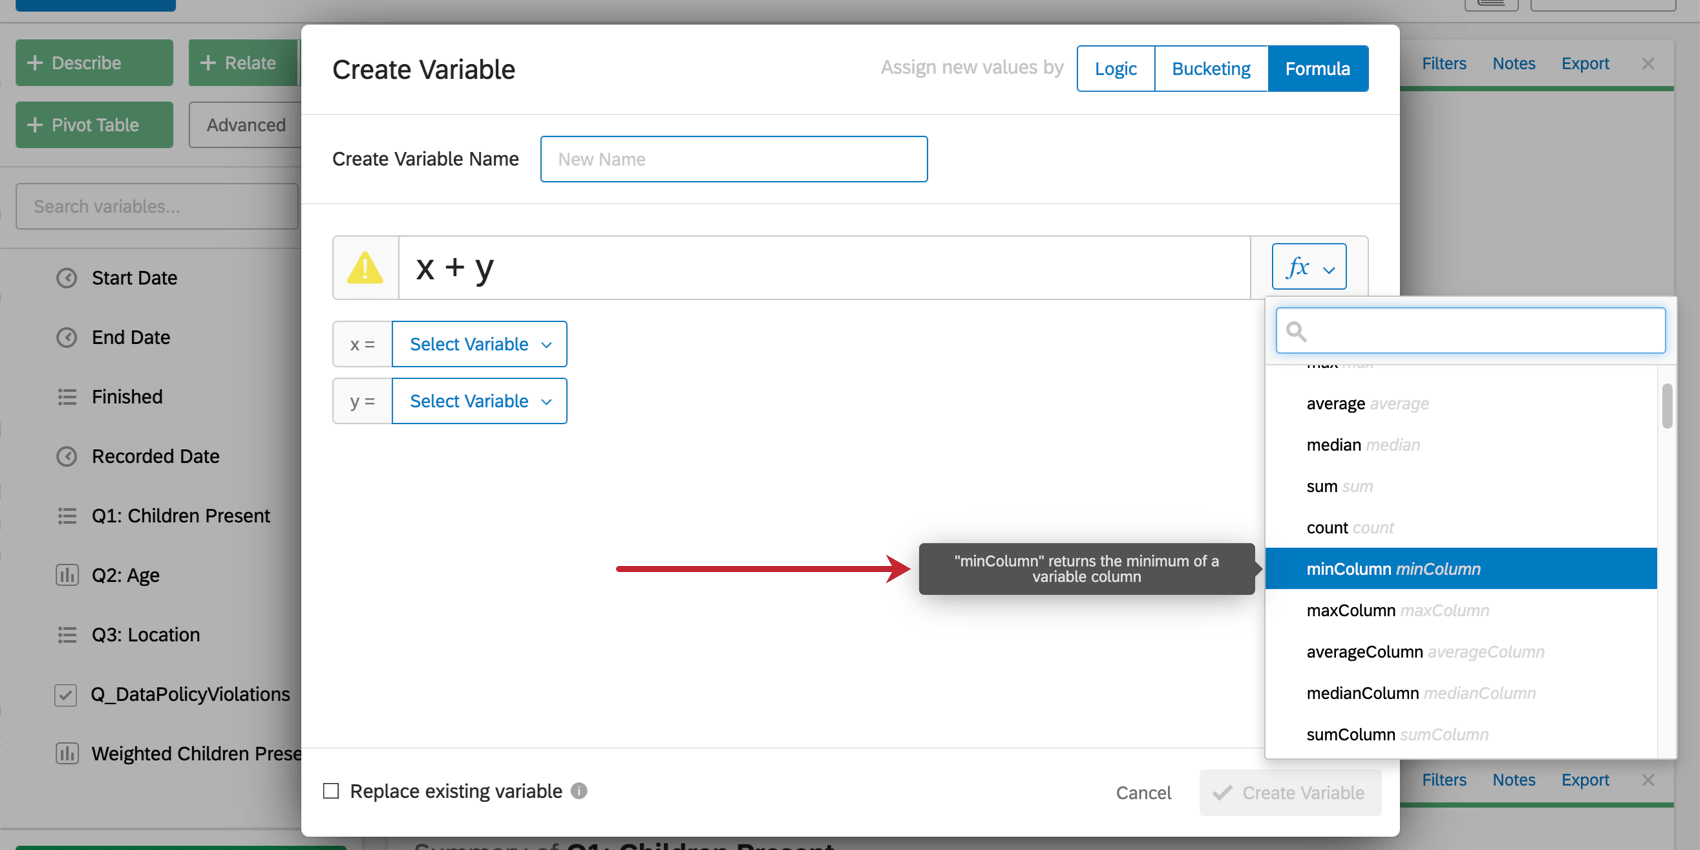Focus the Create Variable Name field
This screenshot has width=1700, height=850.
coord(734,159)
